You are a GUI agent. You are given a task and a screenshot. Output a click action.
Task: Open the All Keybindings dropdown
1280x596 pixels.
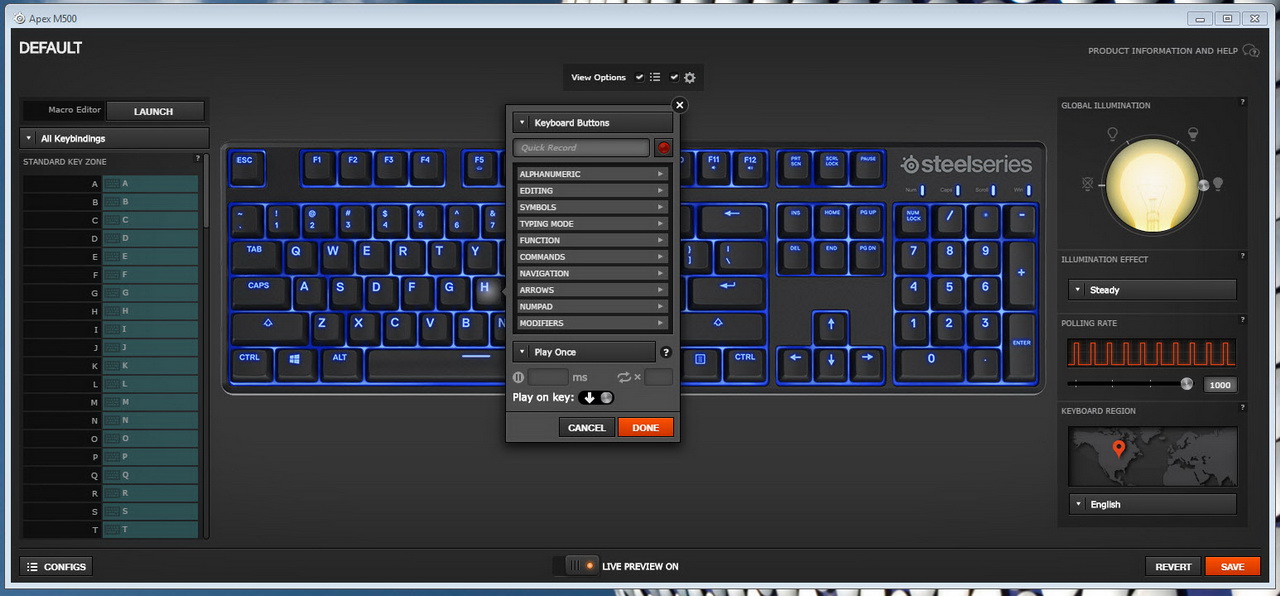(114, 138)
